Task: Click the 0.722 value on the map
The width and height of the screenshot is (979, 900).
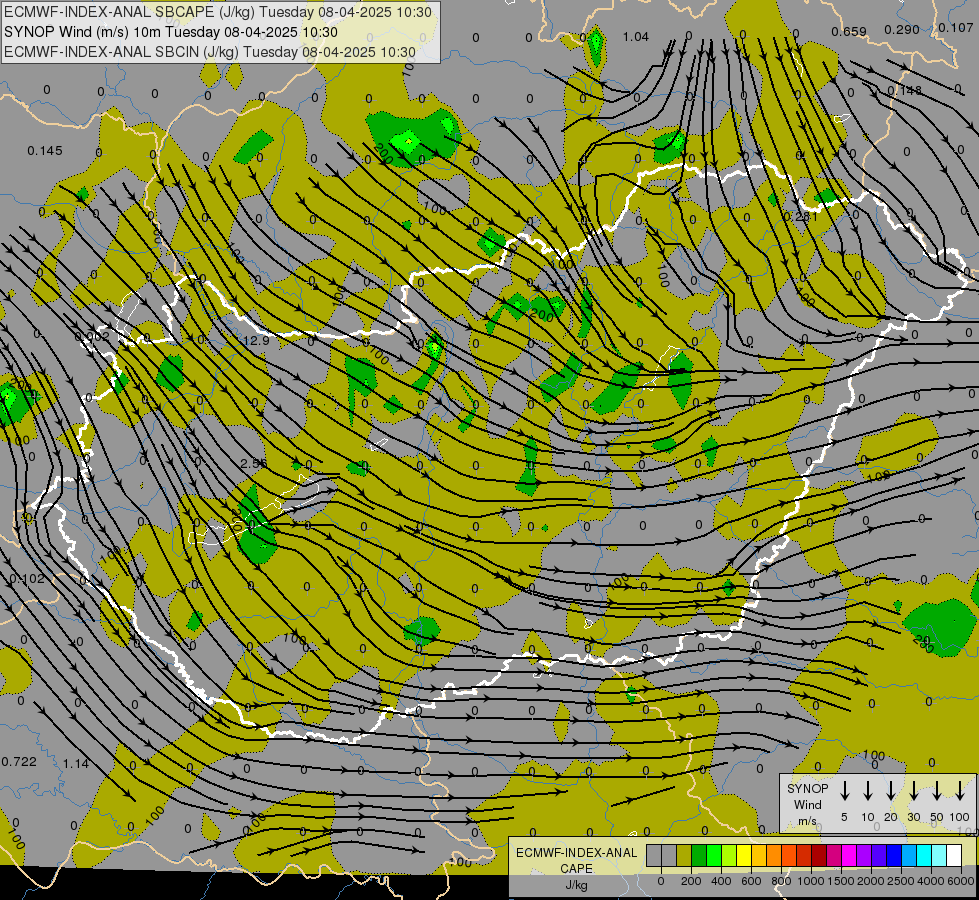Action: coord(19,761)
